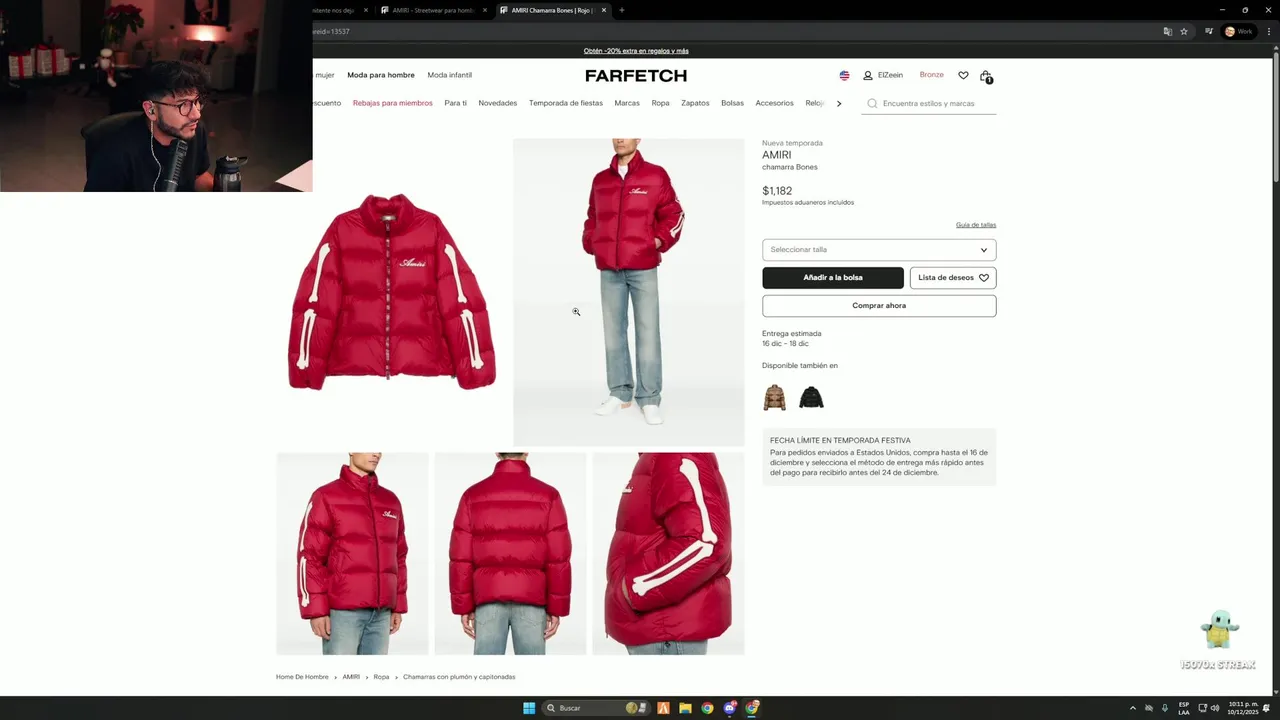The height and width of the screenshot is (720, 1280).
Task: Open a new browser tab
Action: coord(621,10)
